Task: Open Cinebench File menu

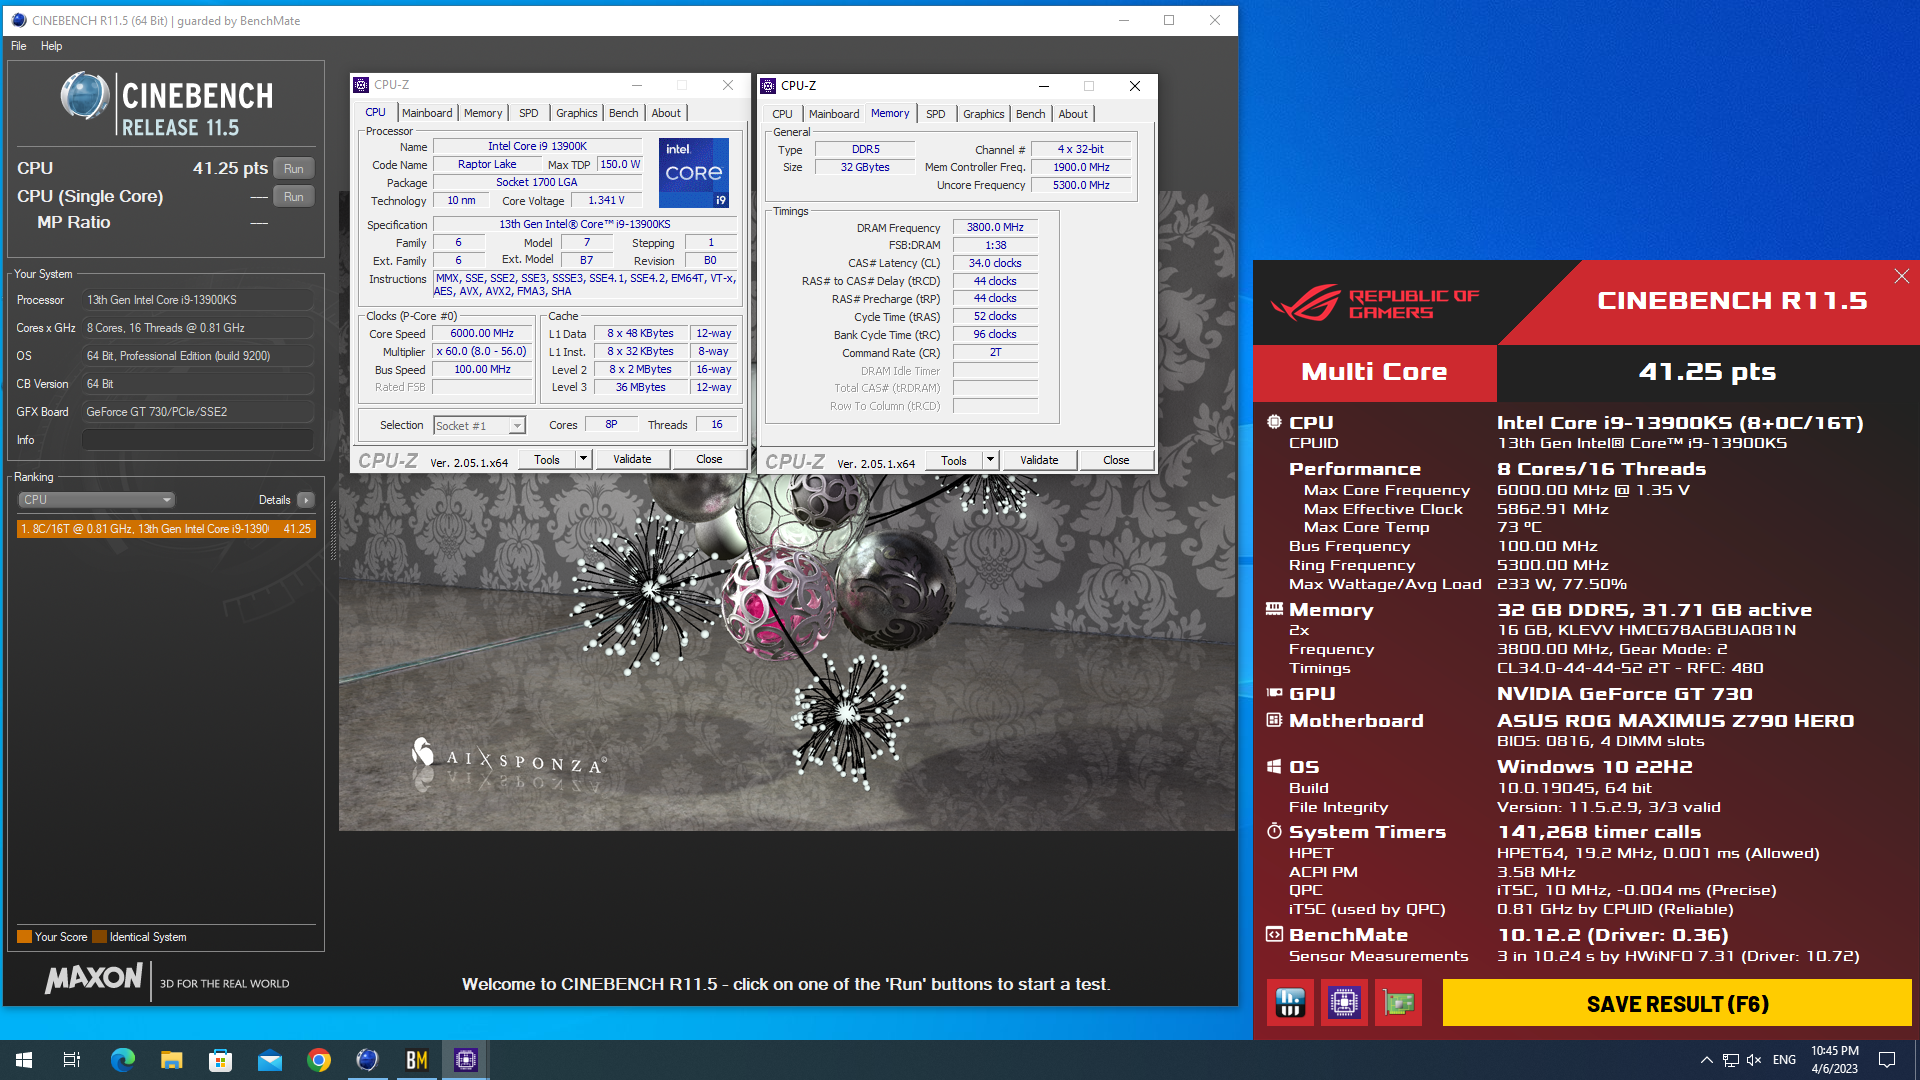Action: (19, 46)
